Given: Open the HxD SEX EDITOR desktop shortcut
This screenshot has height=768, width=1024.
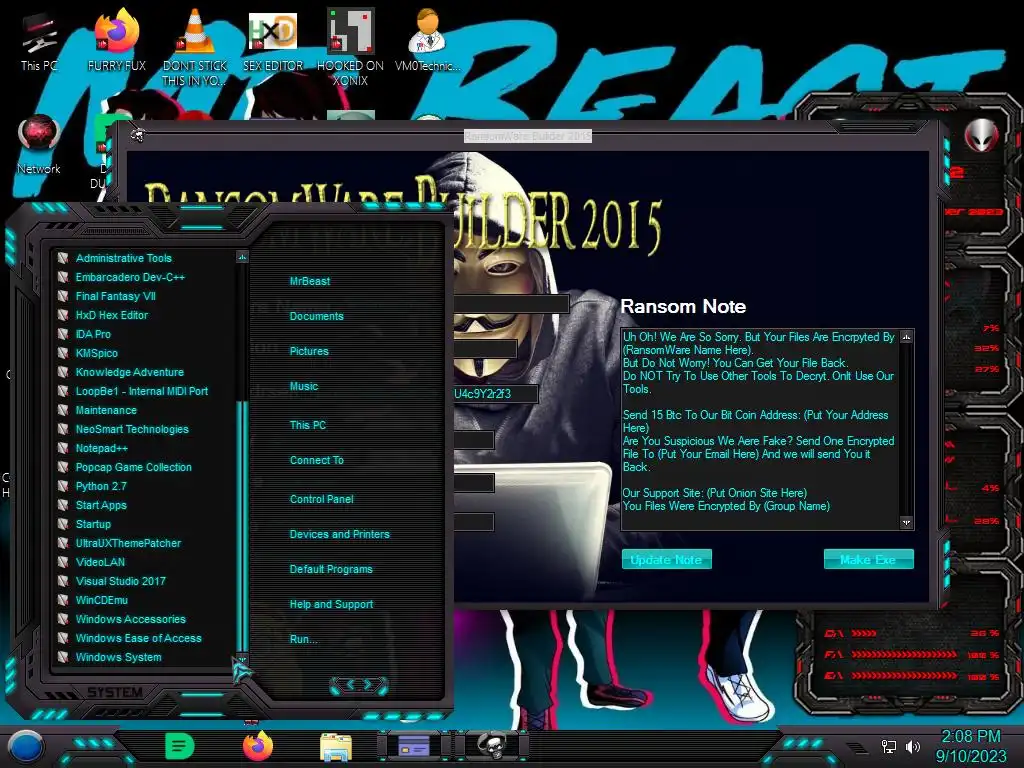Looking at the screenshot, I should pyautogui.click(x=273, y=40).
